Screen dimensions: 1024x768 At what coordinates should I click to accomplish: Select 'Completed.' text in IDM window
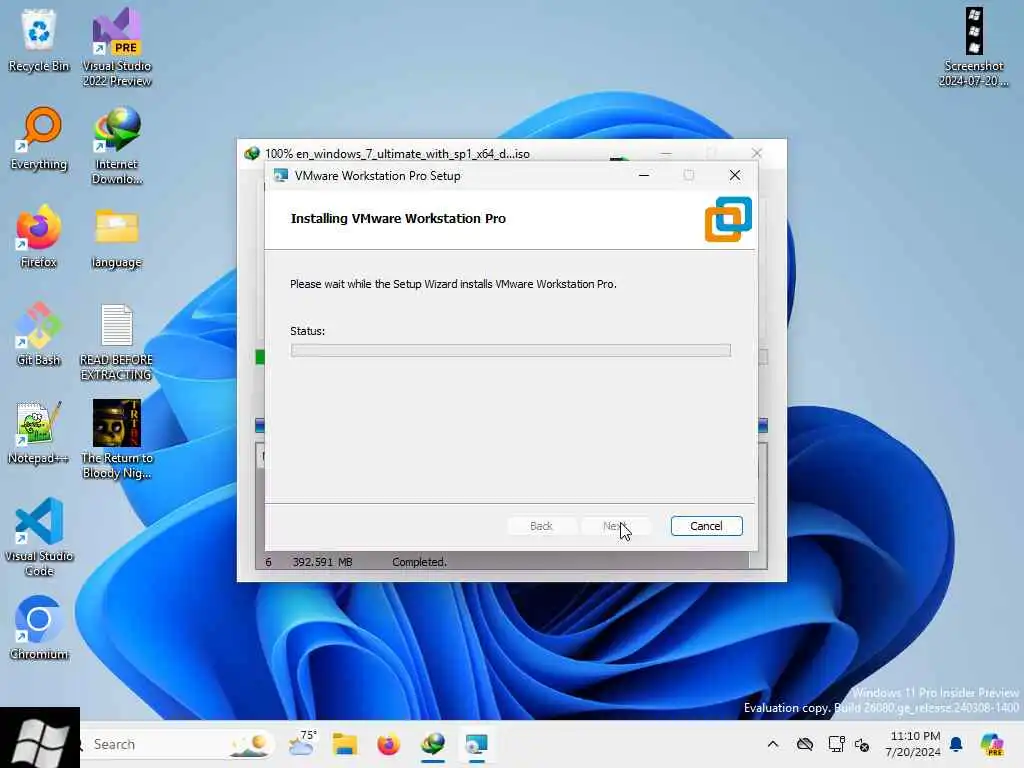click(x=419, y=562)
